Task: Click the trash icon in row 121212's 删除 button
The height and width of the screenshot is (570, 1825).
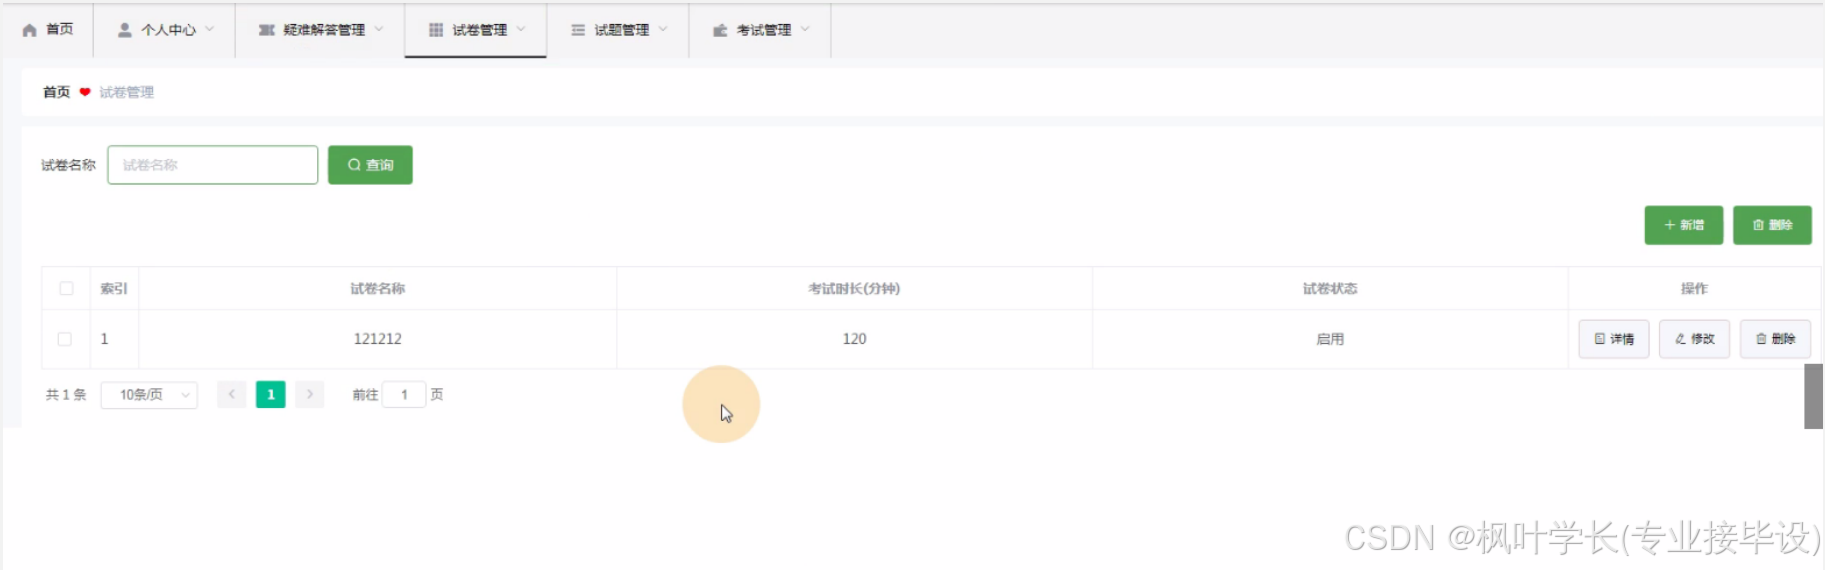Action: click(1761, 339)
